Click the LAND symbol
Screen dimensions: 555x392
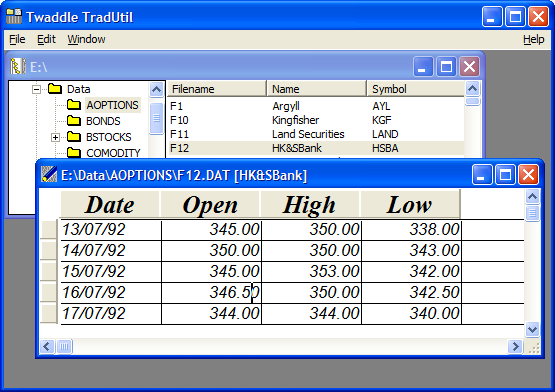tap(385, 134)
